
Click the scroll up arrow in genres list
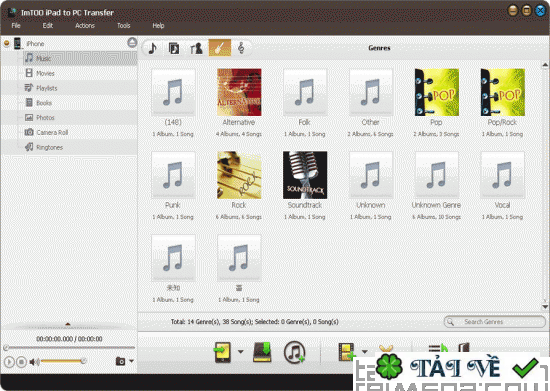545,65
